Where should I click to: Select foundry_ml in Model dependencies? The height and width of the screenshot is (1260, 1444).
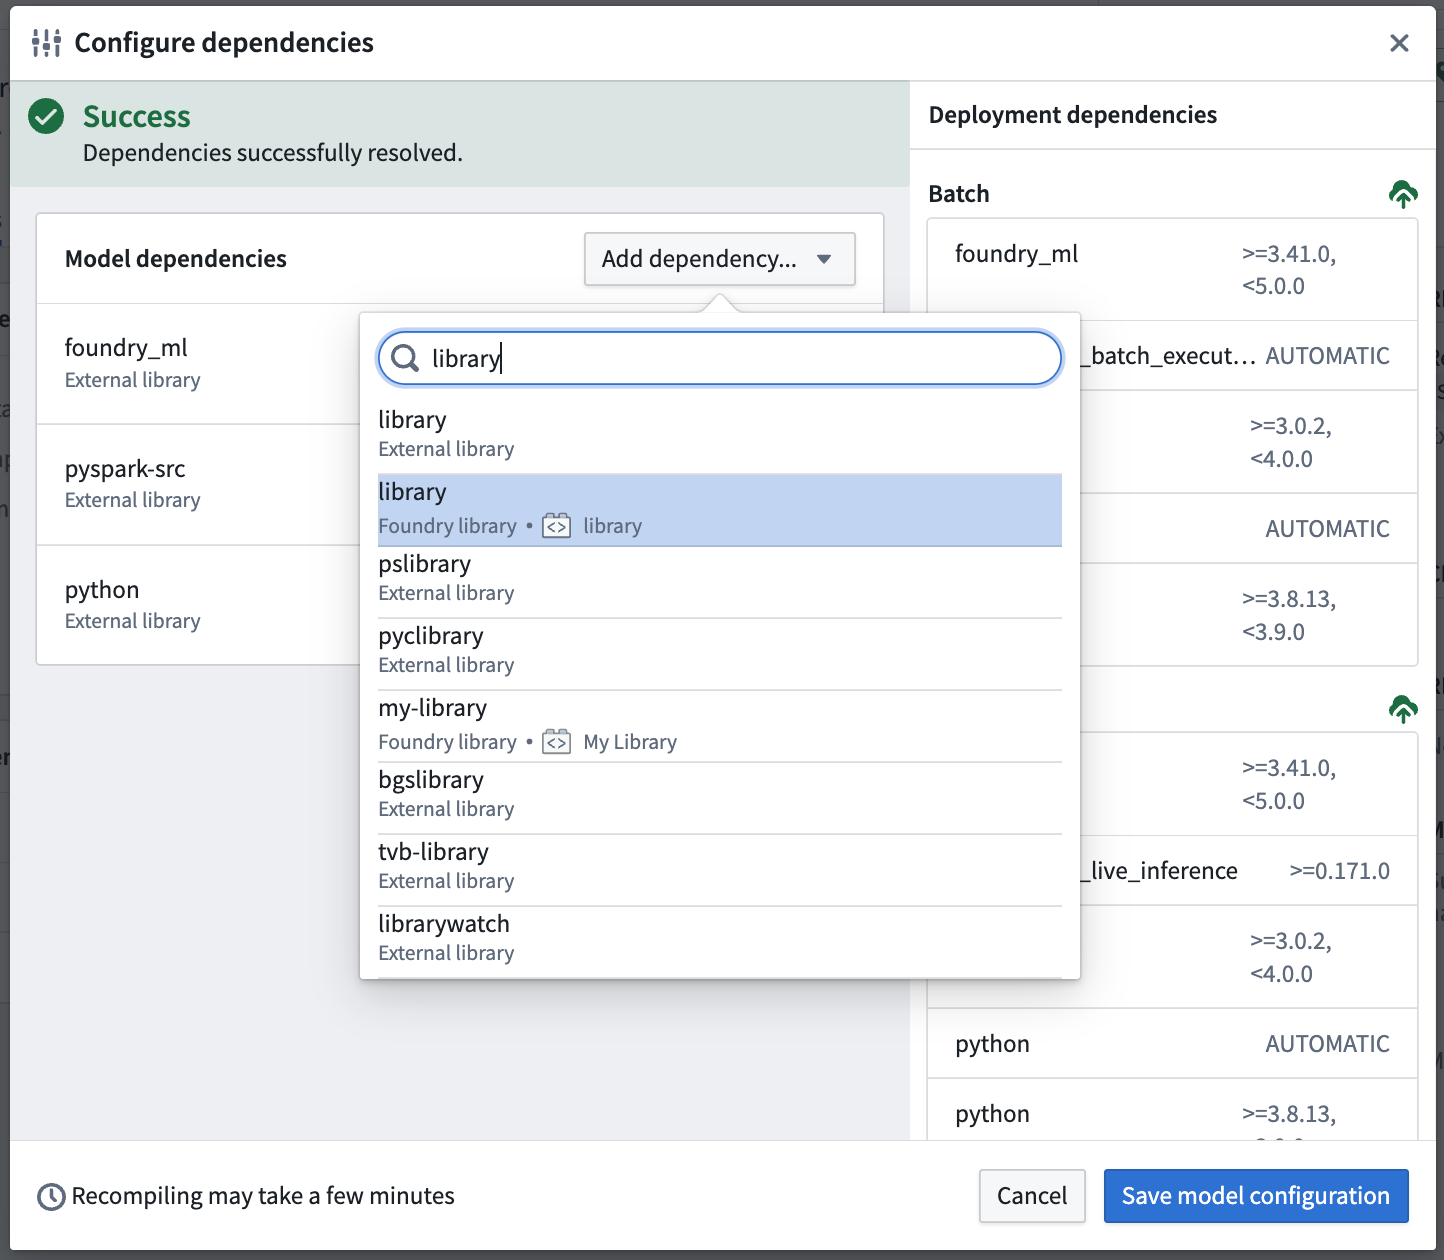click(198, 364)
